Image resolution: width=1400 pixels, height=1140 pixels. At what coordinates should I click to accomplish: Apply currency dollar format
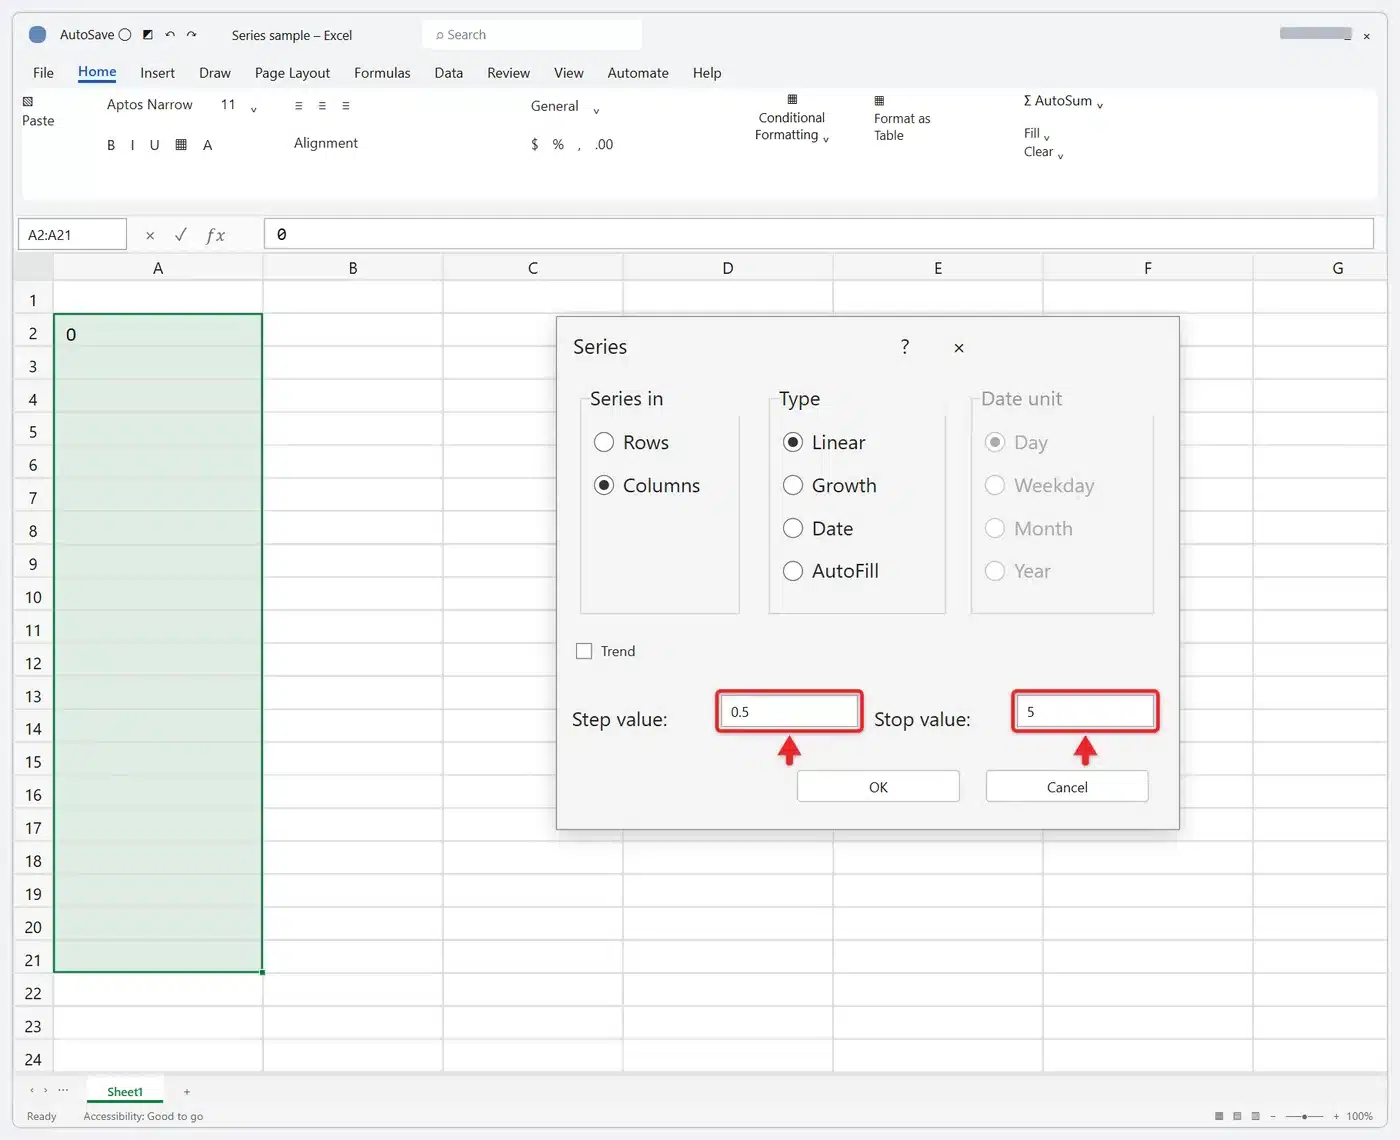(534, 145)
